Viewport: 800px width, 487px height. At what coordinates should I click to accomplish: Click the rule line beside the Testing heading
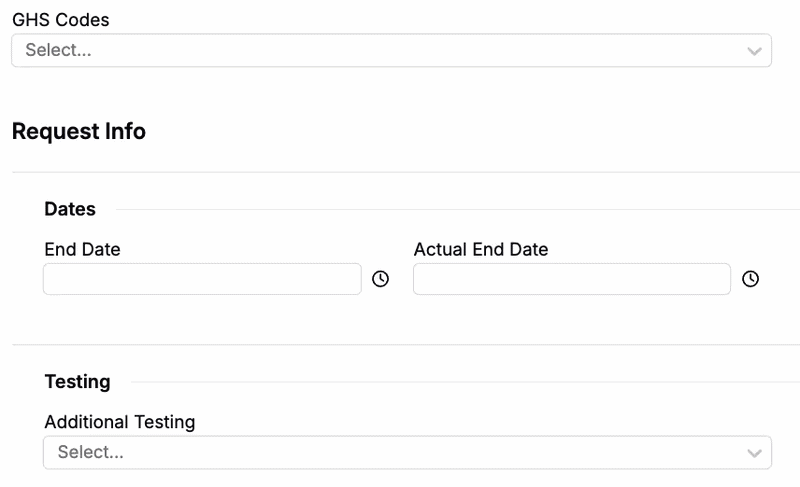click(x=460, y=382)
